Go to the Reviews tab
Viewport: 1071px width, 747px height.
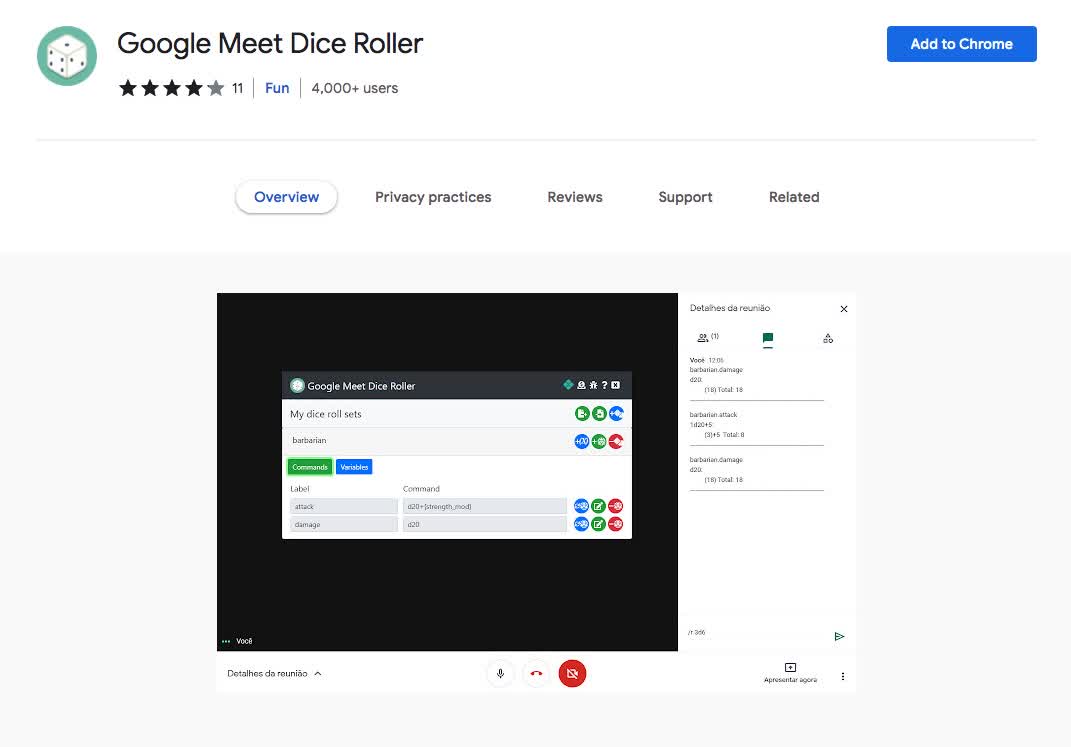(x=574, y=197)
